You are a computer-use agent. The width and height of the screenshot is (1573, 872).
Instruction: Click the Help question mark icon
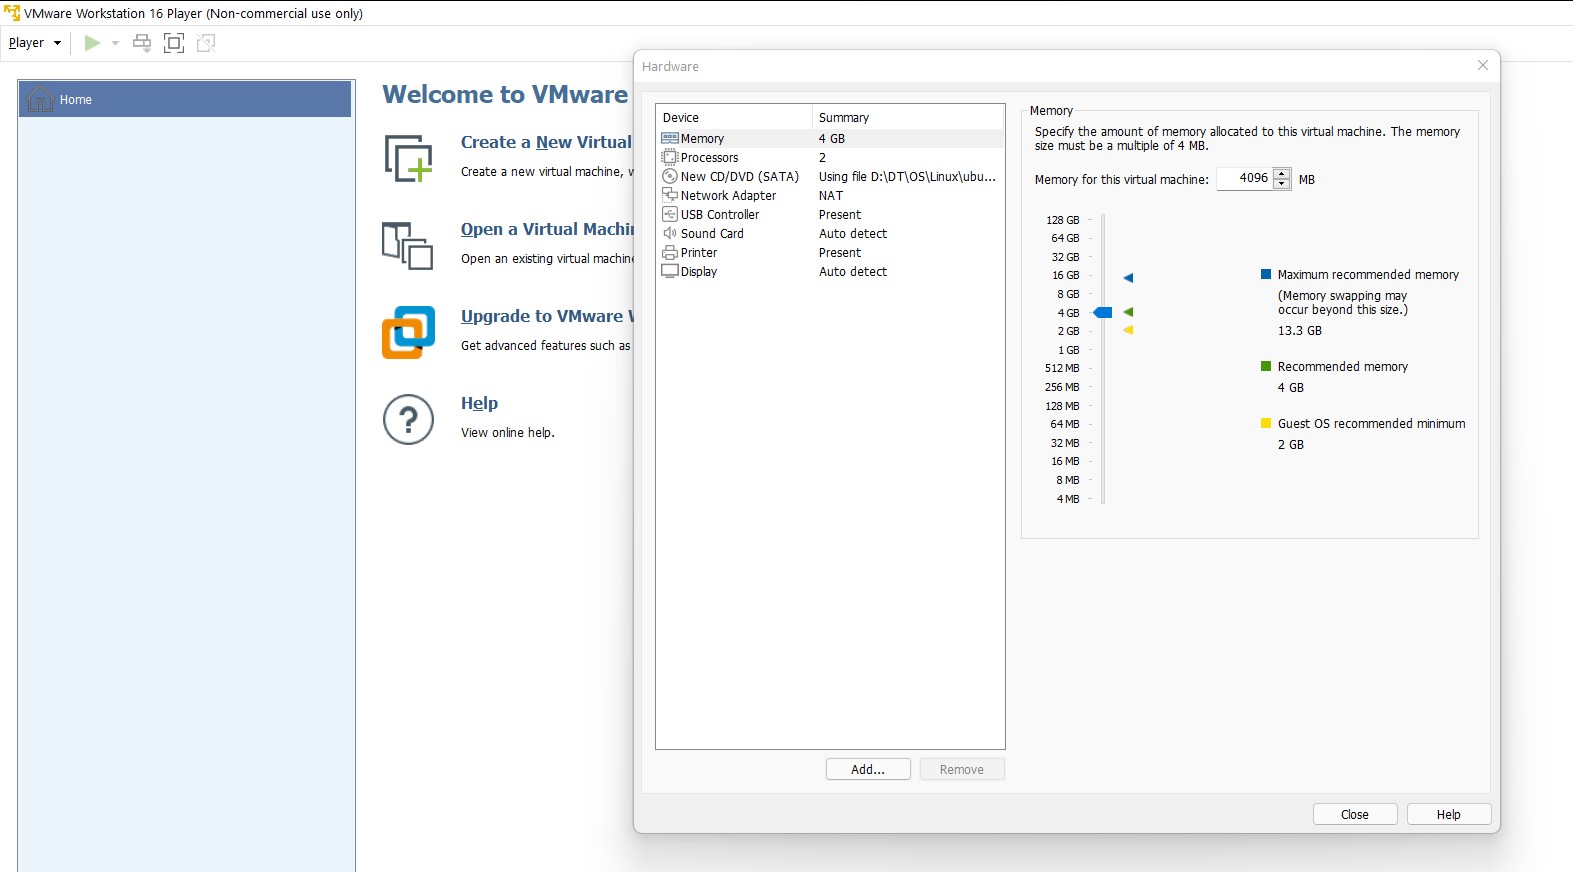[x=408, y=419]
